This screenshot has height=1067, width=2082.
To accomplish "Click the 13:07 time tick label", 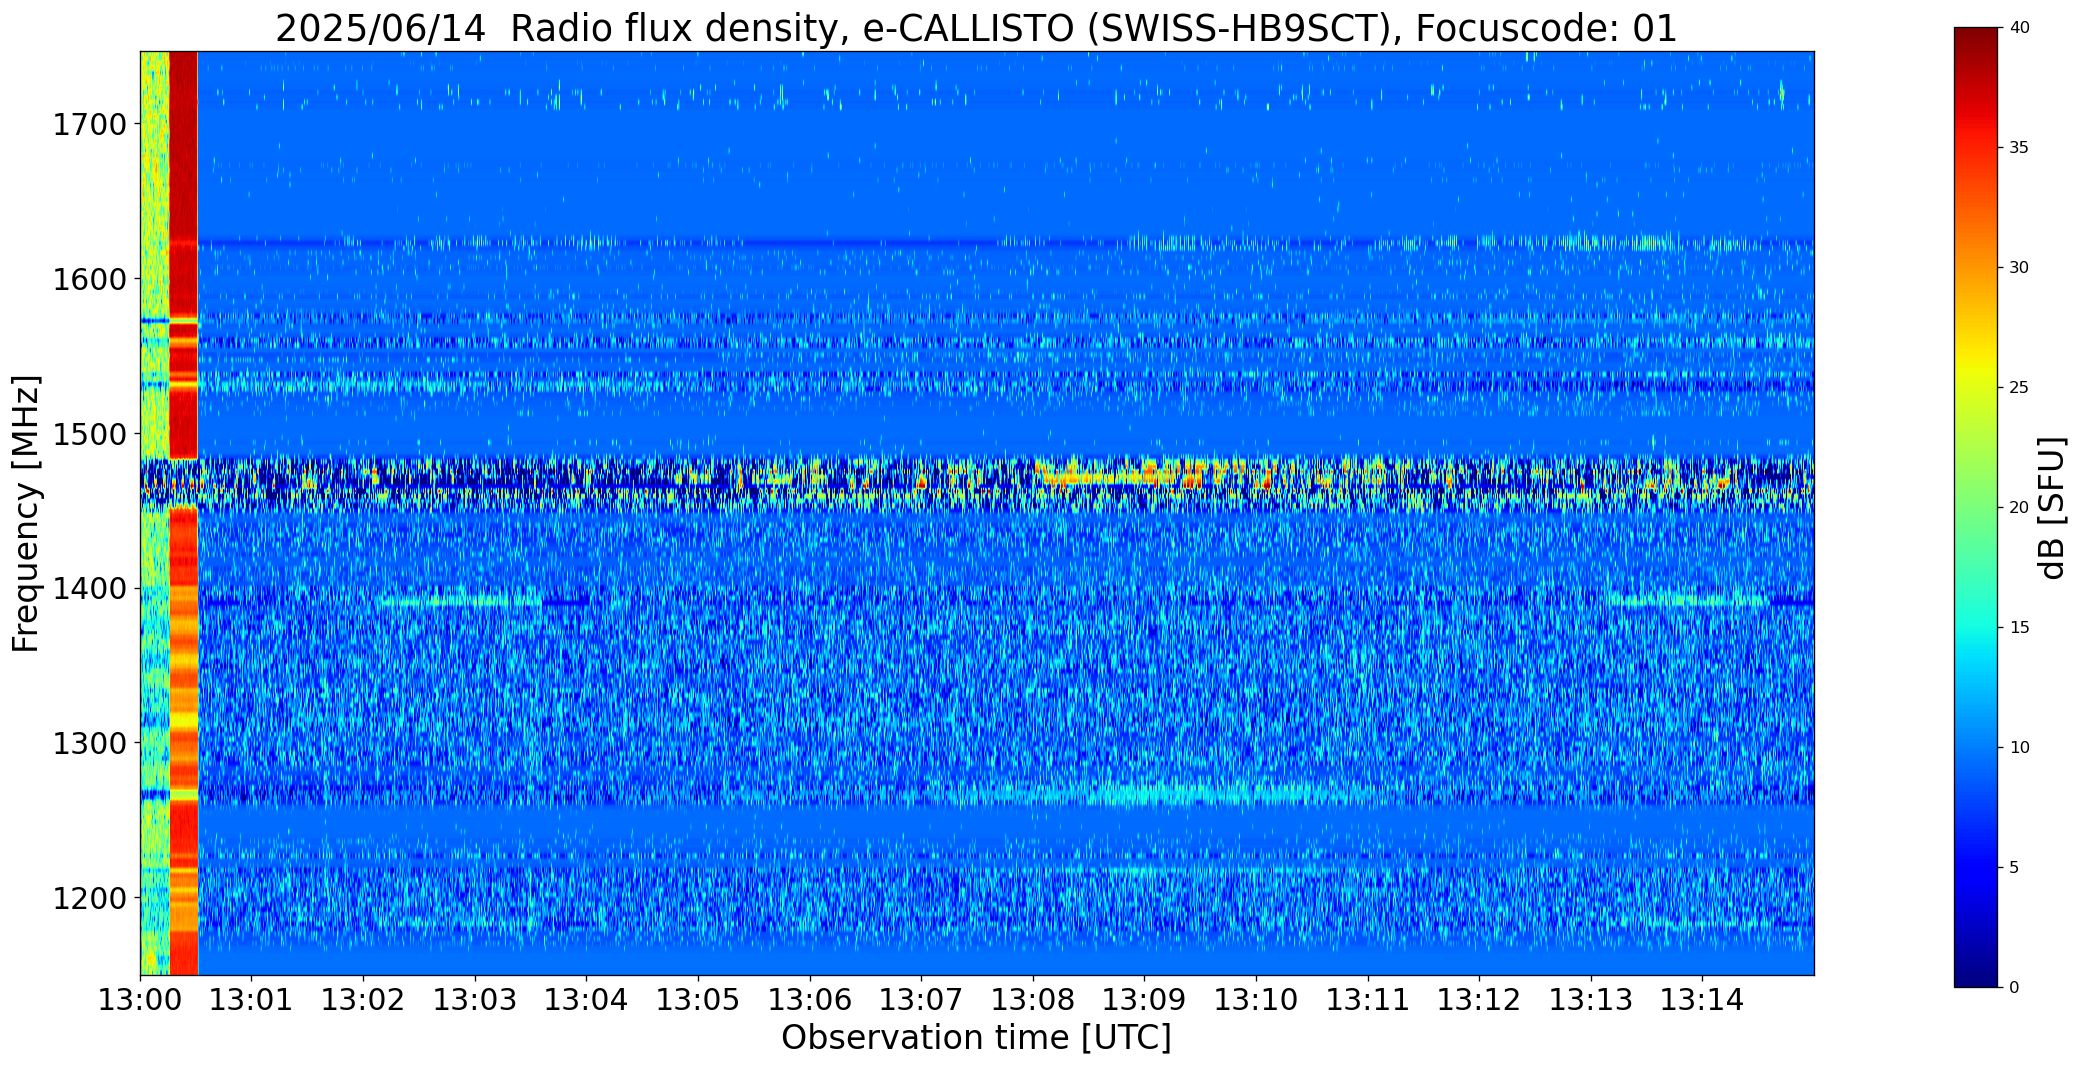I will coord(921,999).
